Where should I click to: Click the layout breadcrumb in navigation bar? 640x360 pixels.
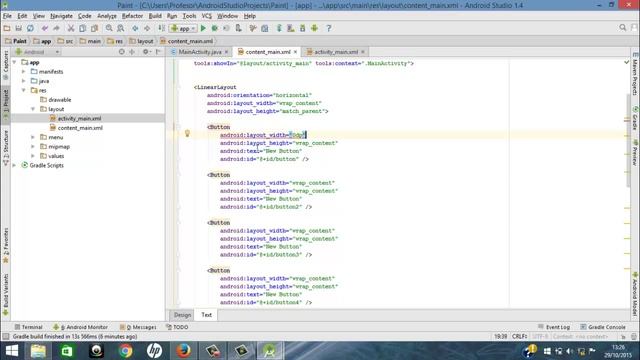(141, 41)
